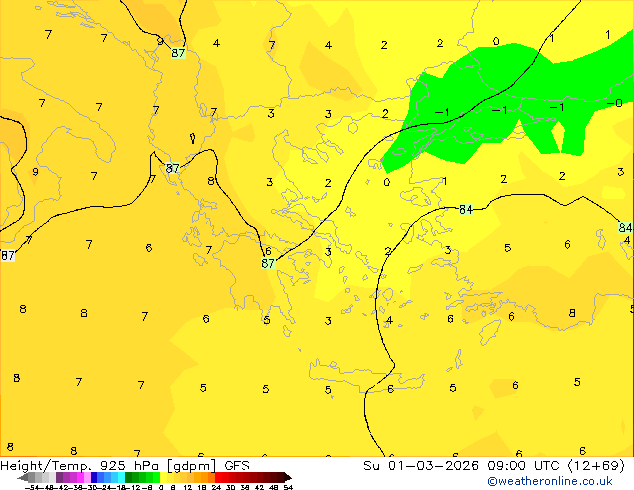Pick the bright red swatch above the 24 label
This screenshot has height=490, width=634.
218,477
